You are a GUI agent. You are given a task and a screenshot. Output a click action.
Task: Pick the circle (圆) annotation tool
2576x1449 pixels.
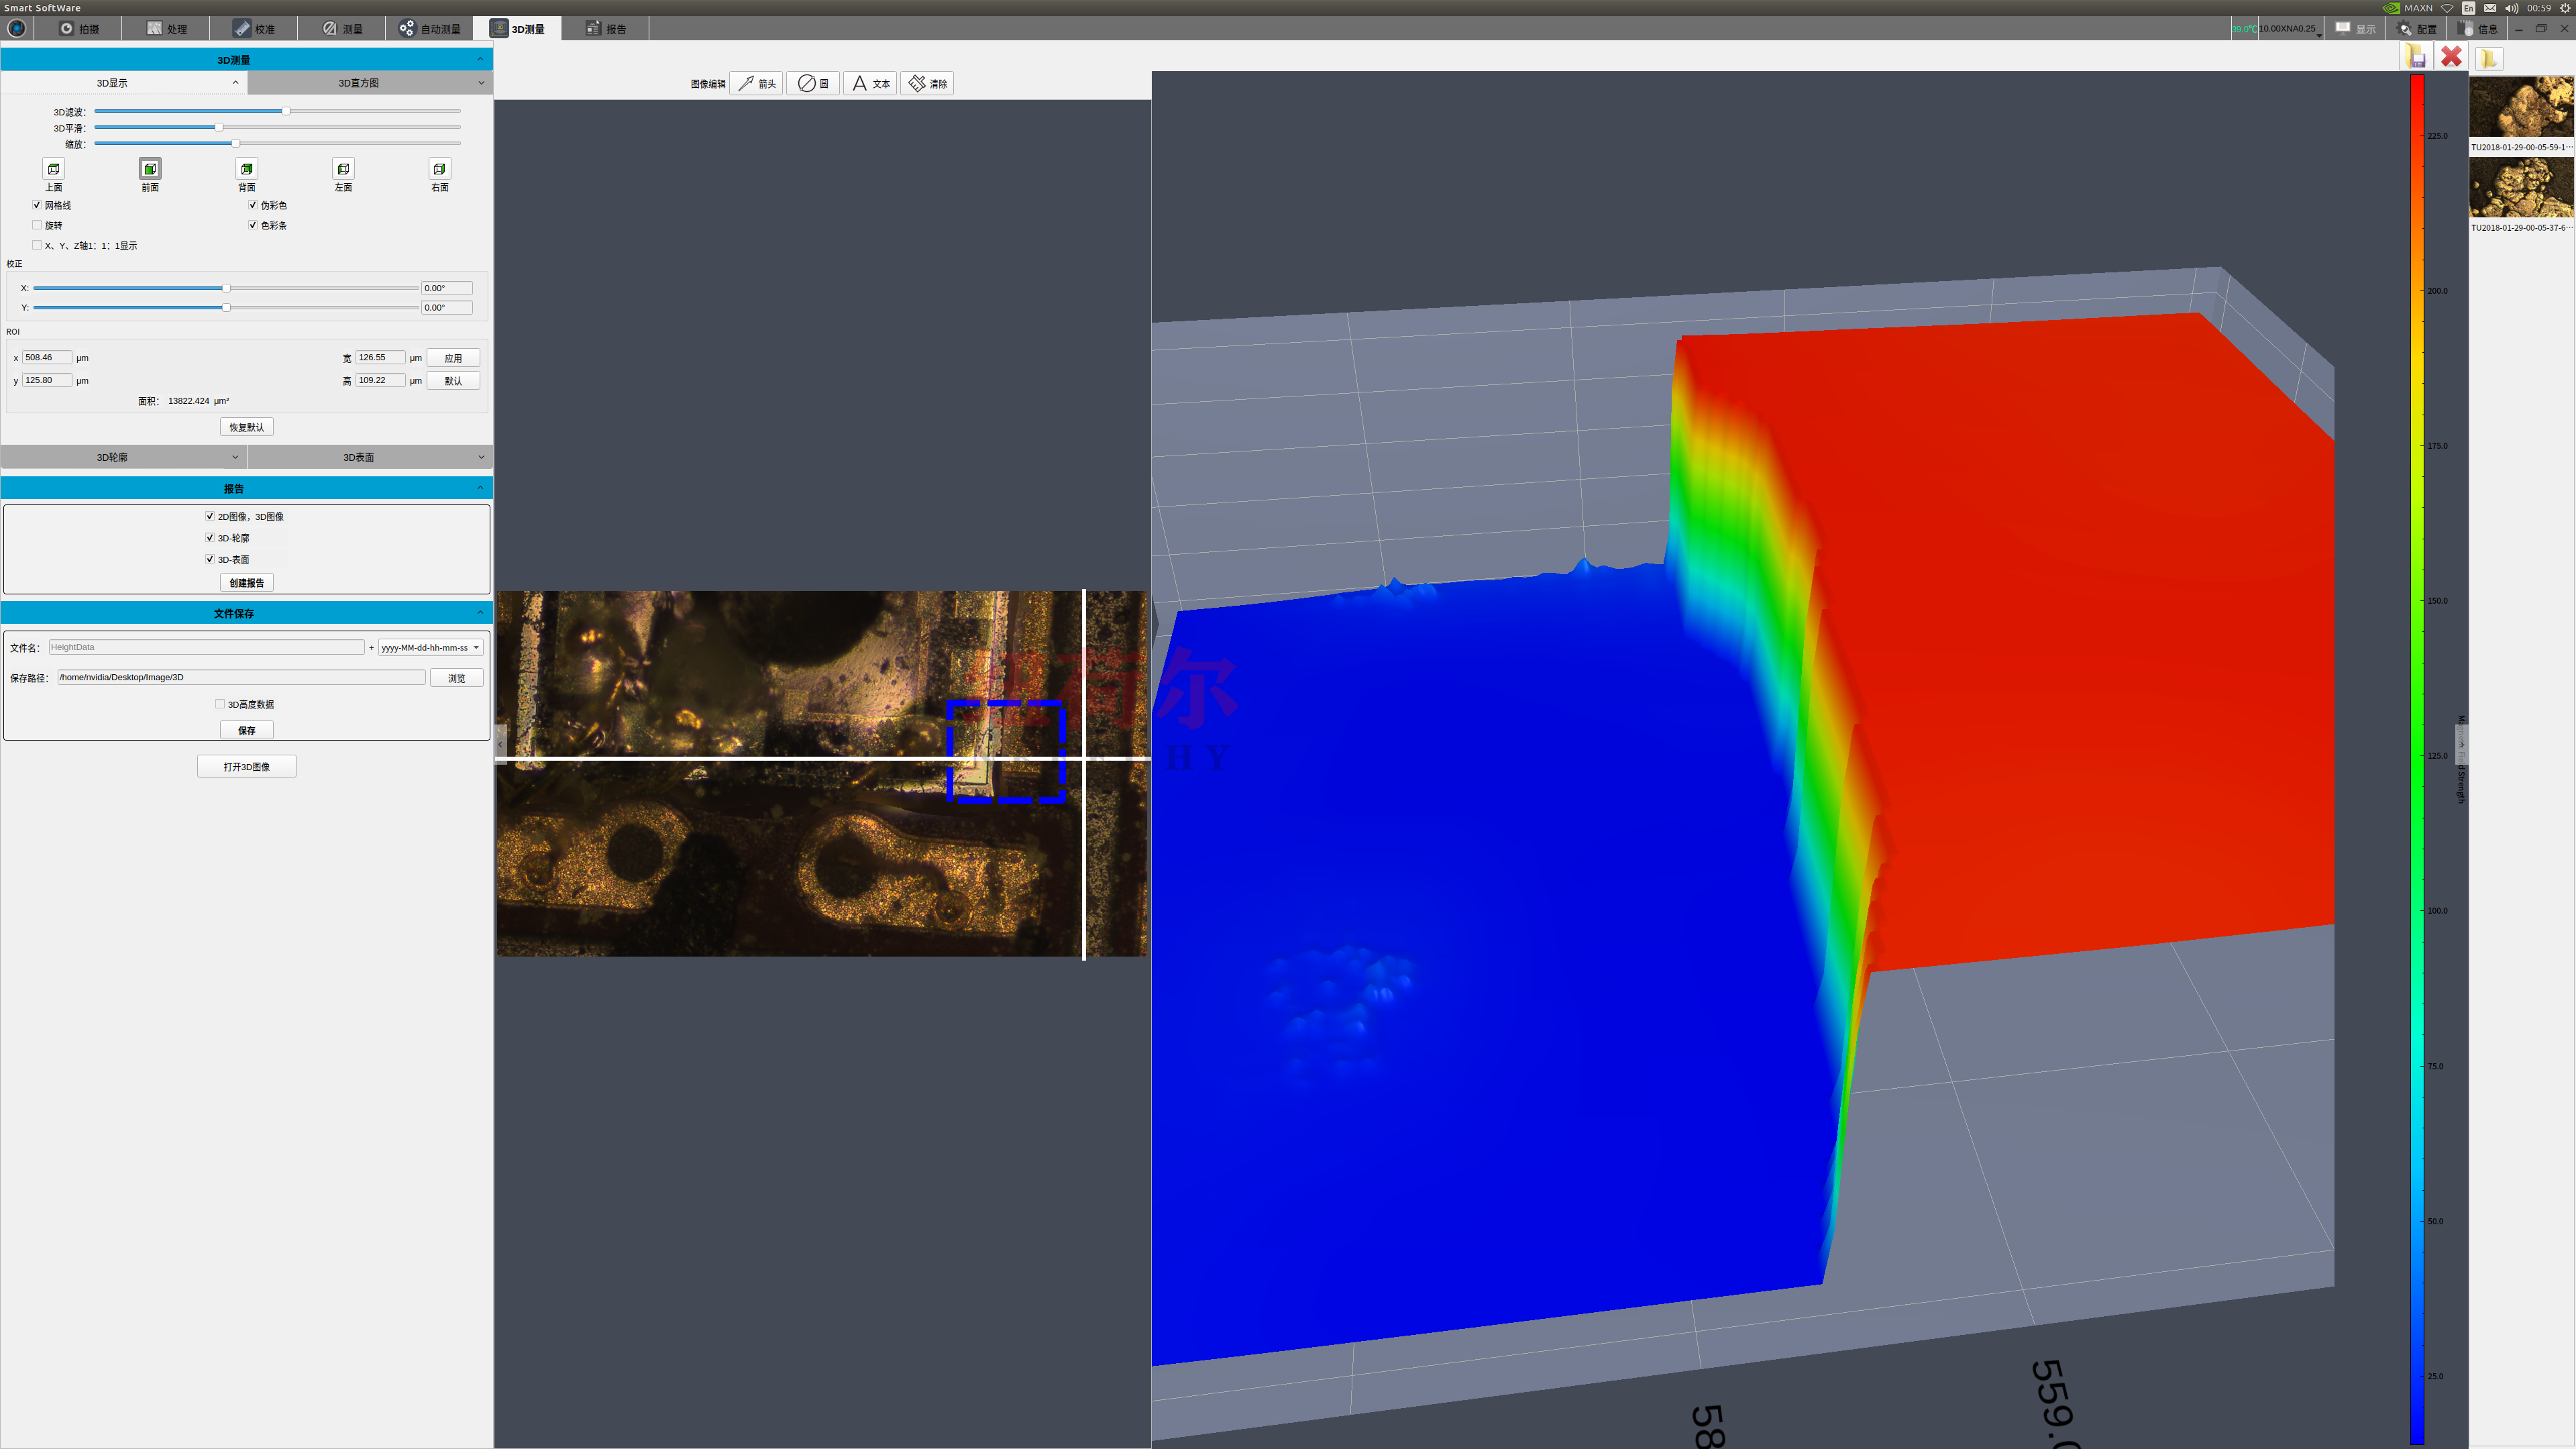[813, 84]
